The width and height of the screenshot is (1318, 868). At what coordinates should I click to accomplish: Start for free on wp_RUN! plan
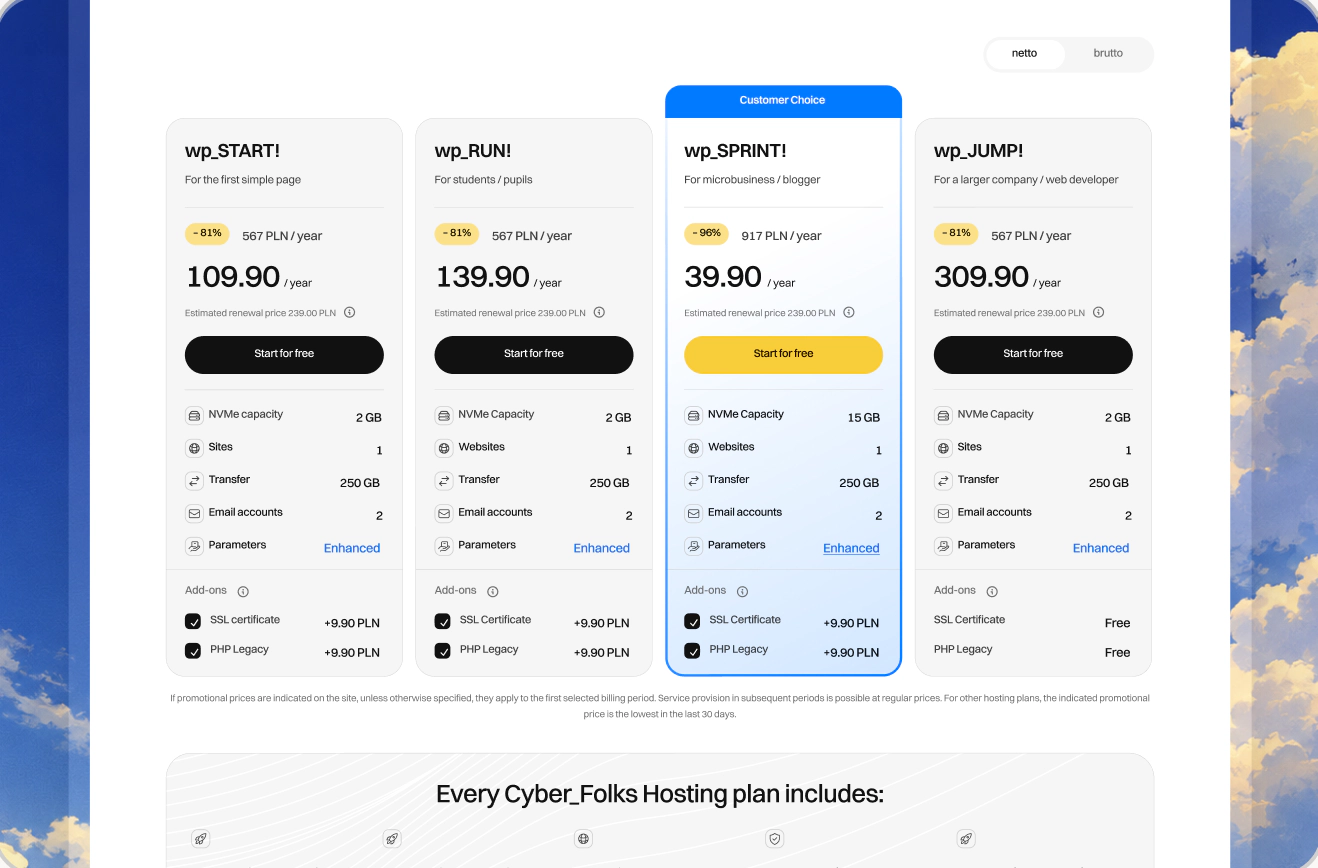(x=534, y=354)
